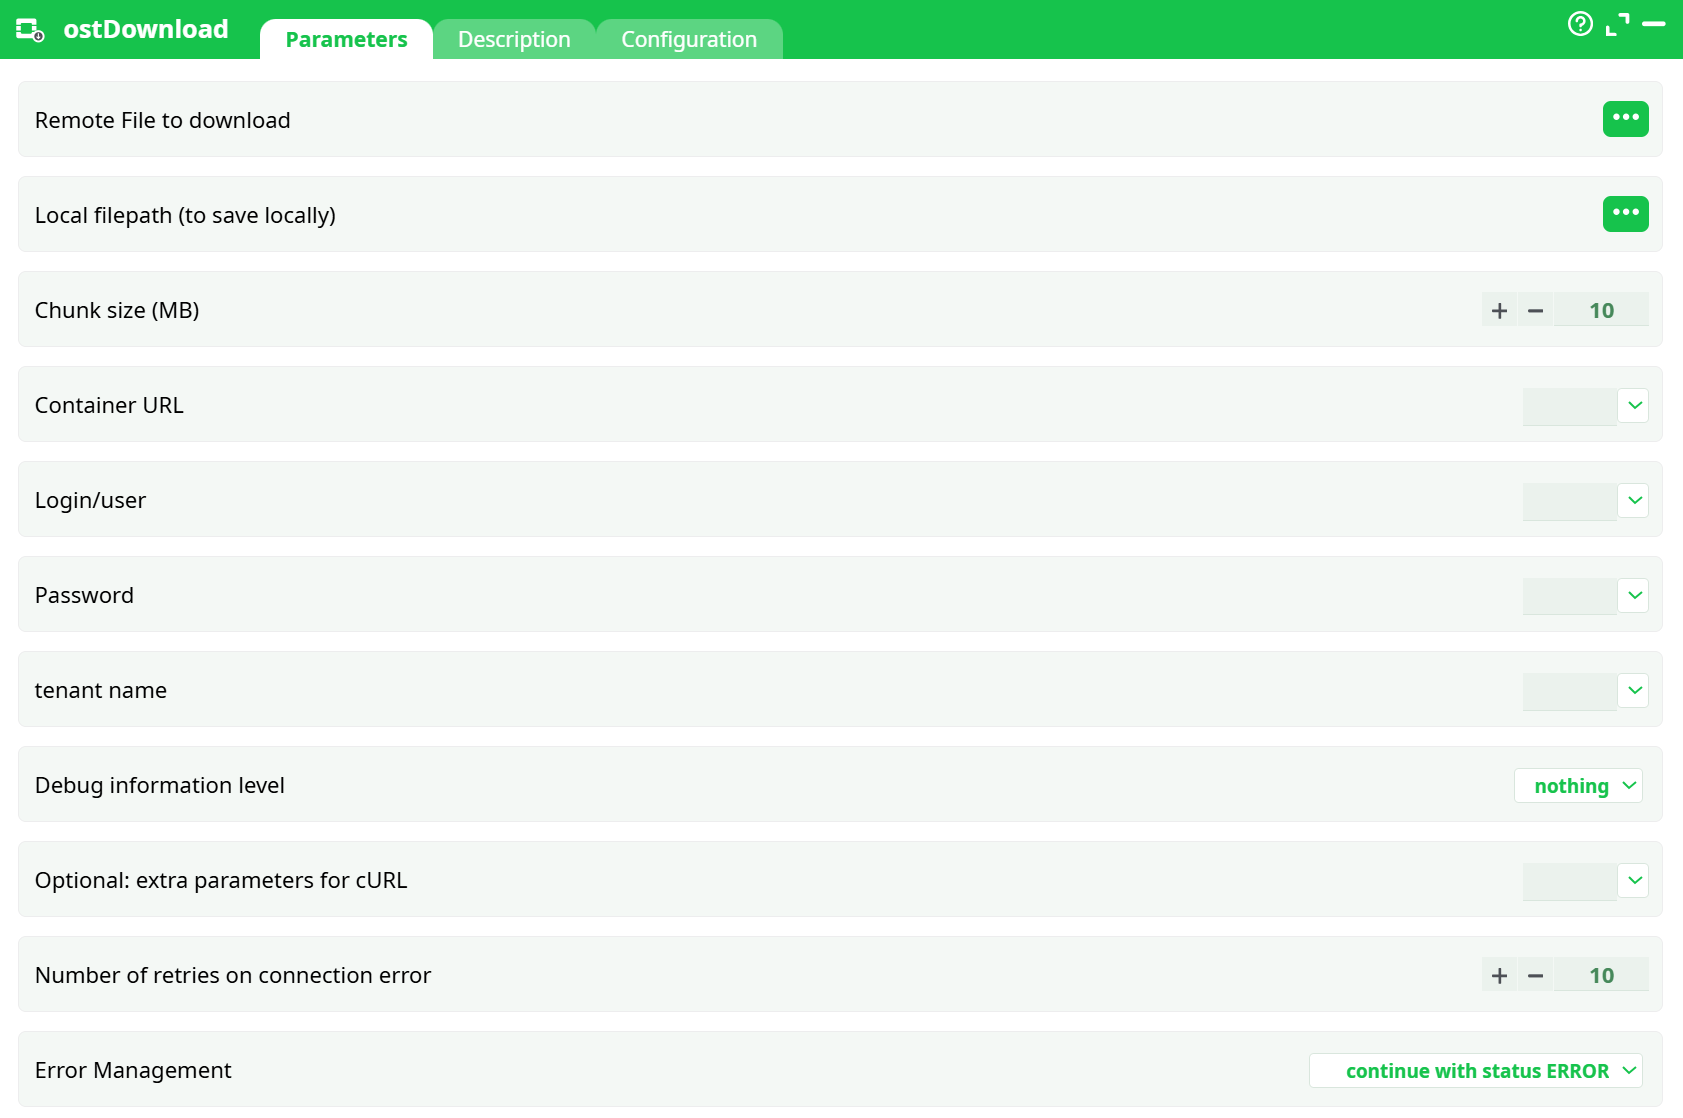This screenshot has width=1683, height=1118.
Task: Click the plus icon for Number of retries
Action: (x=1499, y=974)
